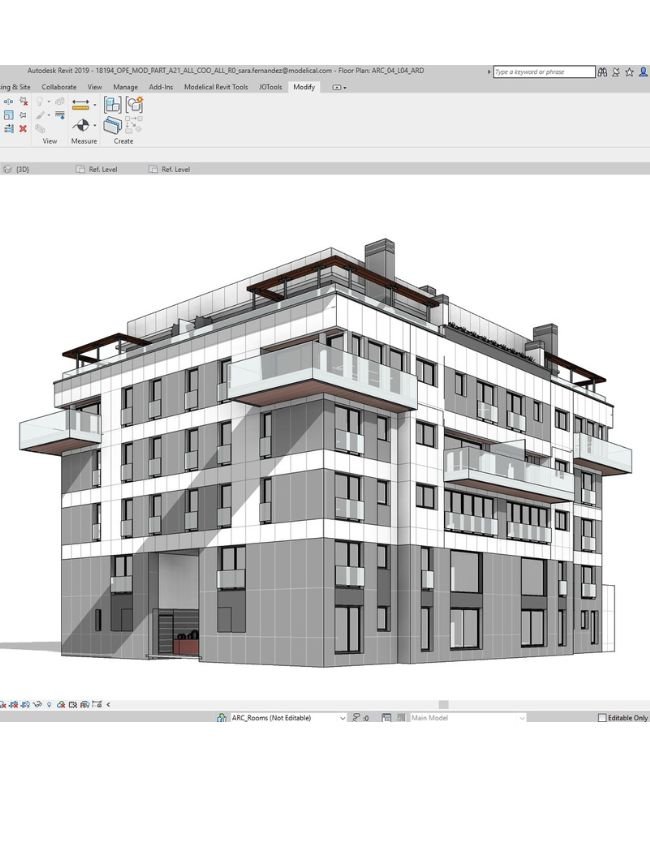Open the ARC_Rooms workset dropdown
The image size is (650, 850).
point(288,718)
